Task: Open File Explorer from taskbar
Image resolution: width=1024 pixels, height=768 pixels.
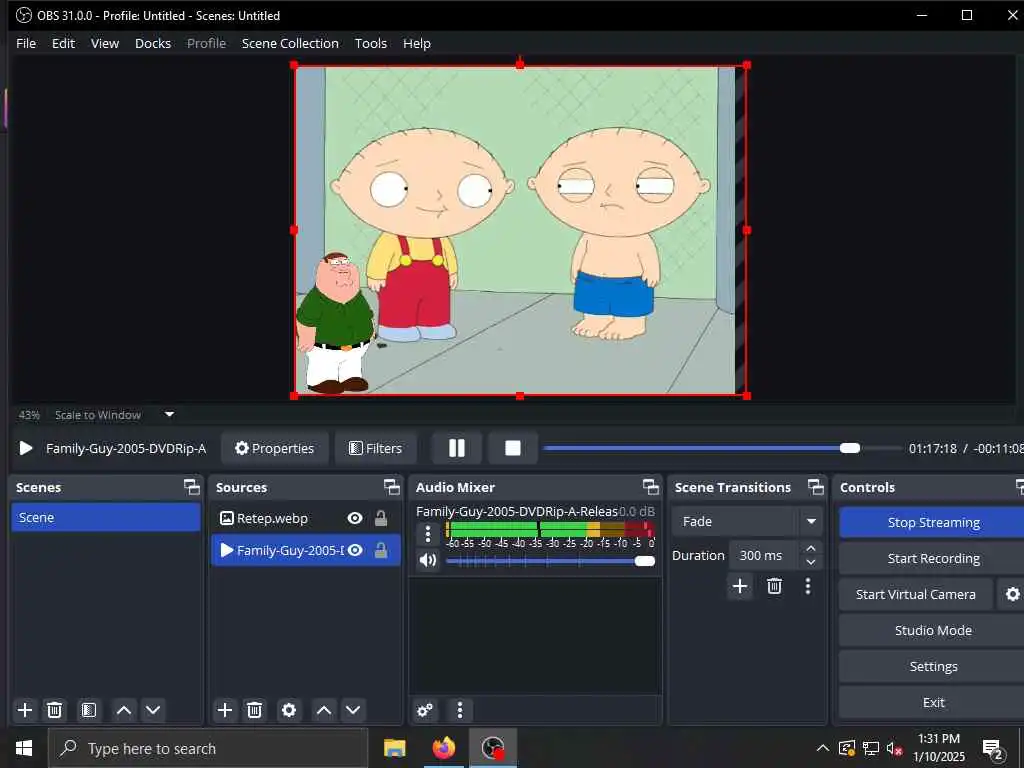Action: pos(394,748)
